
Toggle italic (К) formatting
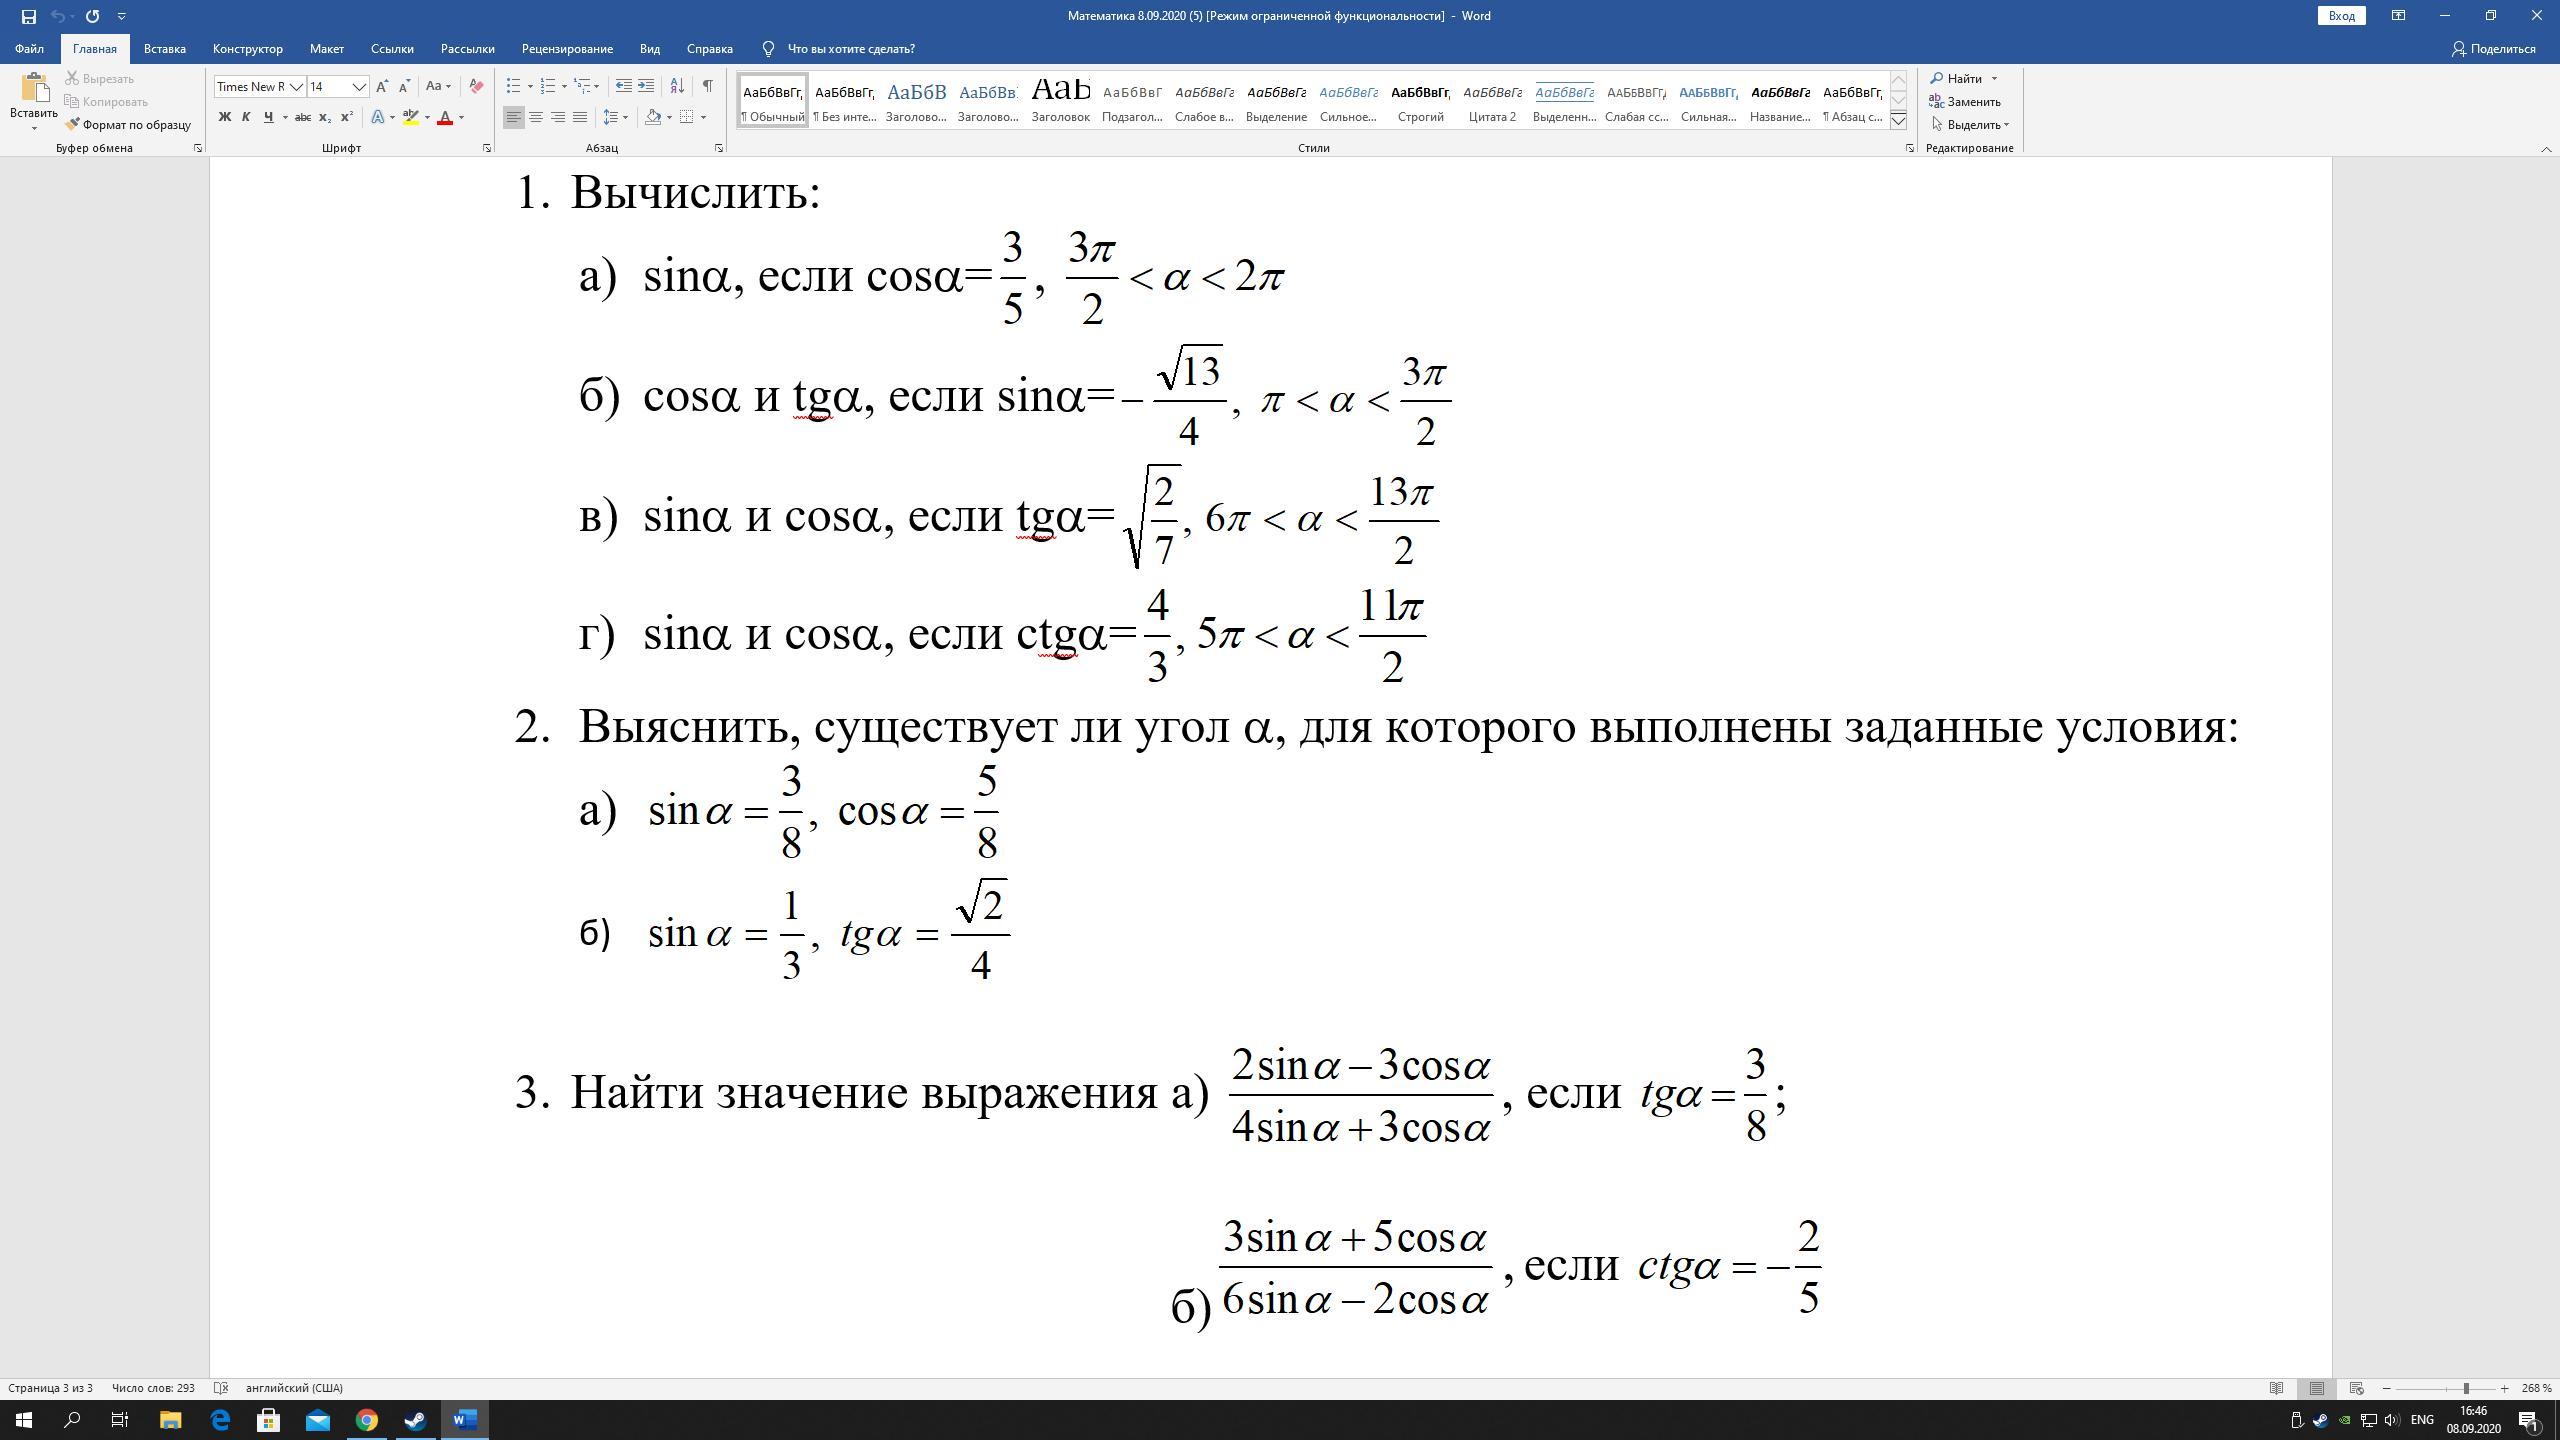point(246,117)
